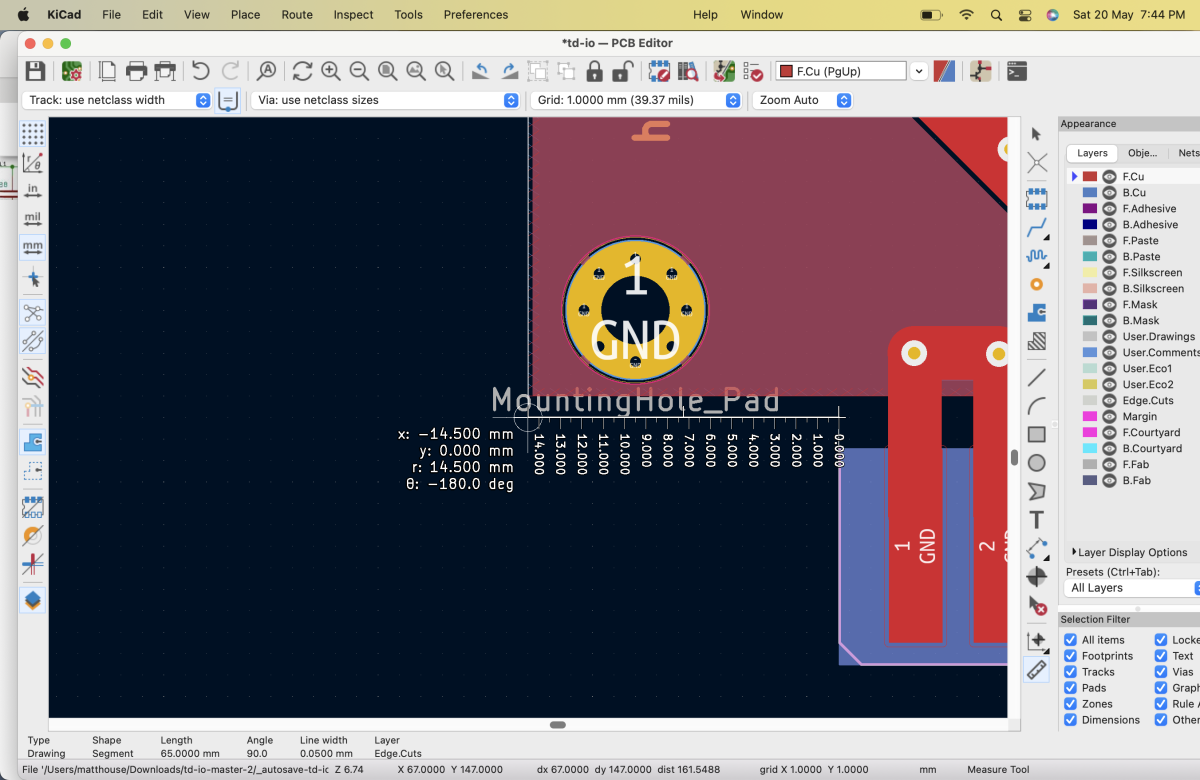
Task: Click the GND mounting hole pad
Action: pyautogui.click(x=636, y=311)
